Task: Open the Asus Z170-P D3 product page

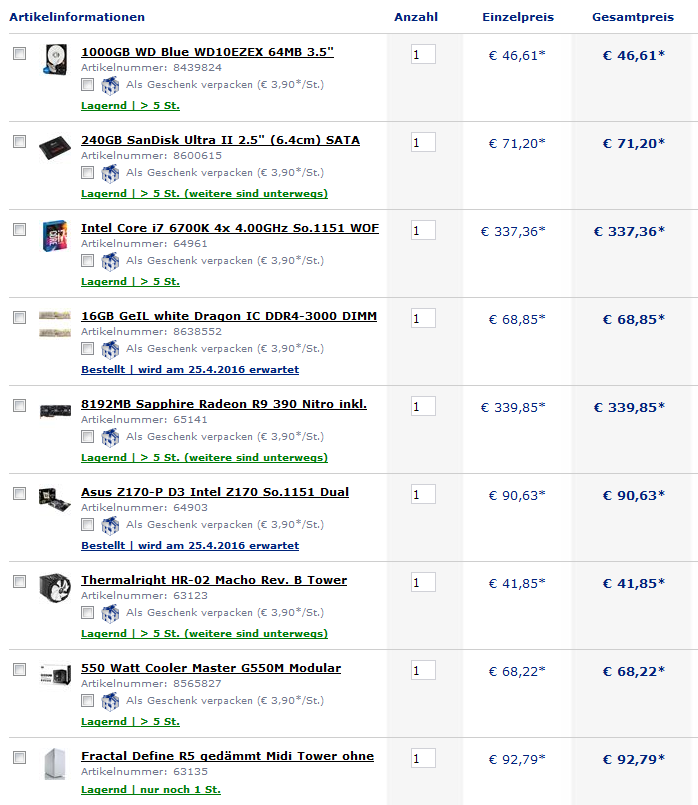Action: tap(215, 492)
